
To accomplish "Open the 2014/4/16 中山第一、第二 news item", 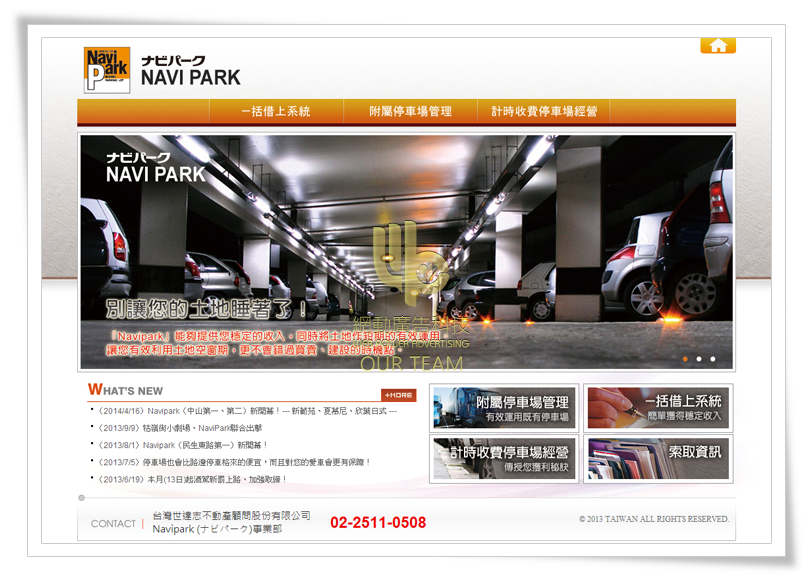I will pos(246,411).
